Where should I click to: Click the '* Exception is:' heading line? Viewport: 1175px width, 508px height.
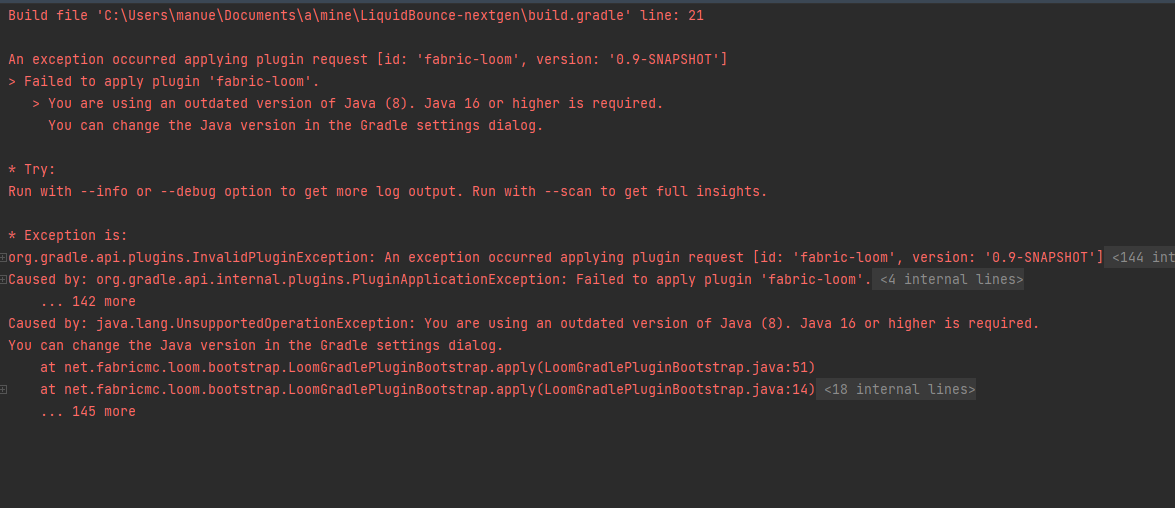pyautogui.click(x=68, y=236)
